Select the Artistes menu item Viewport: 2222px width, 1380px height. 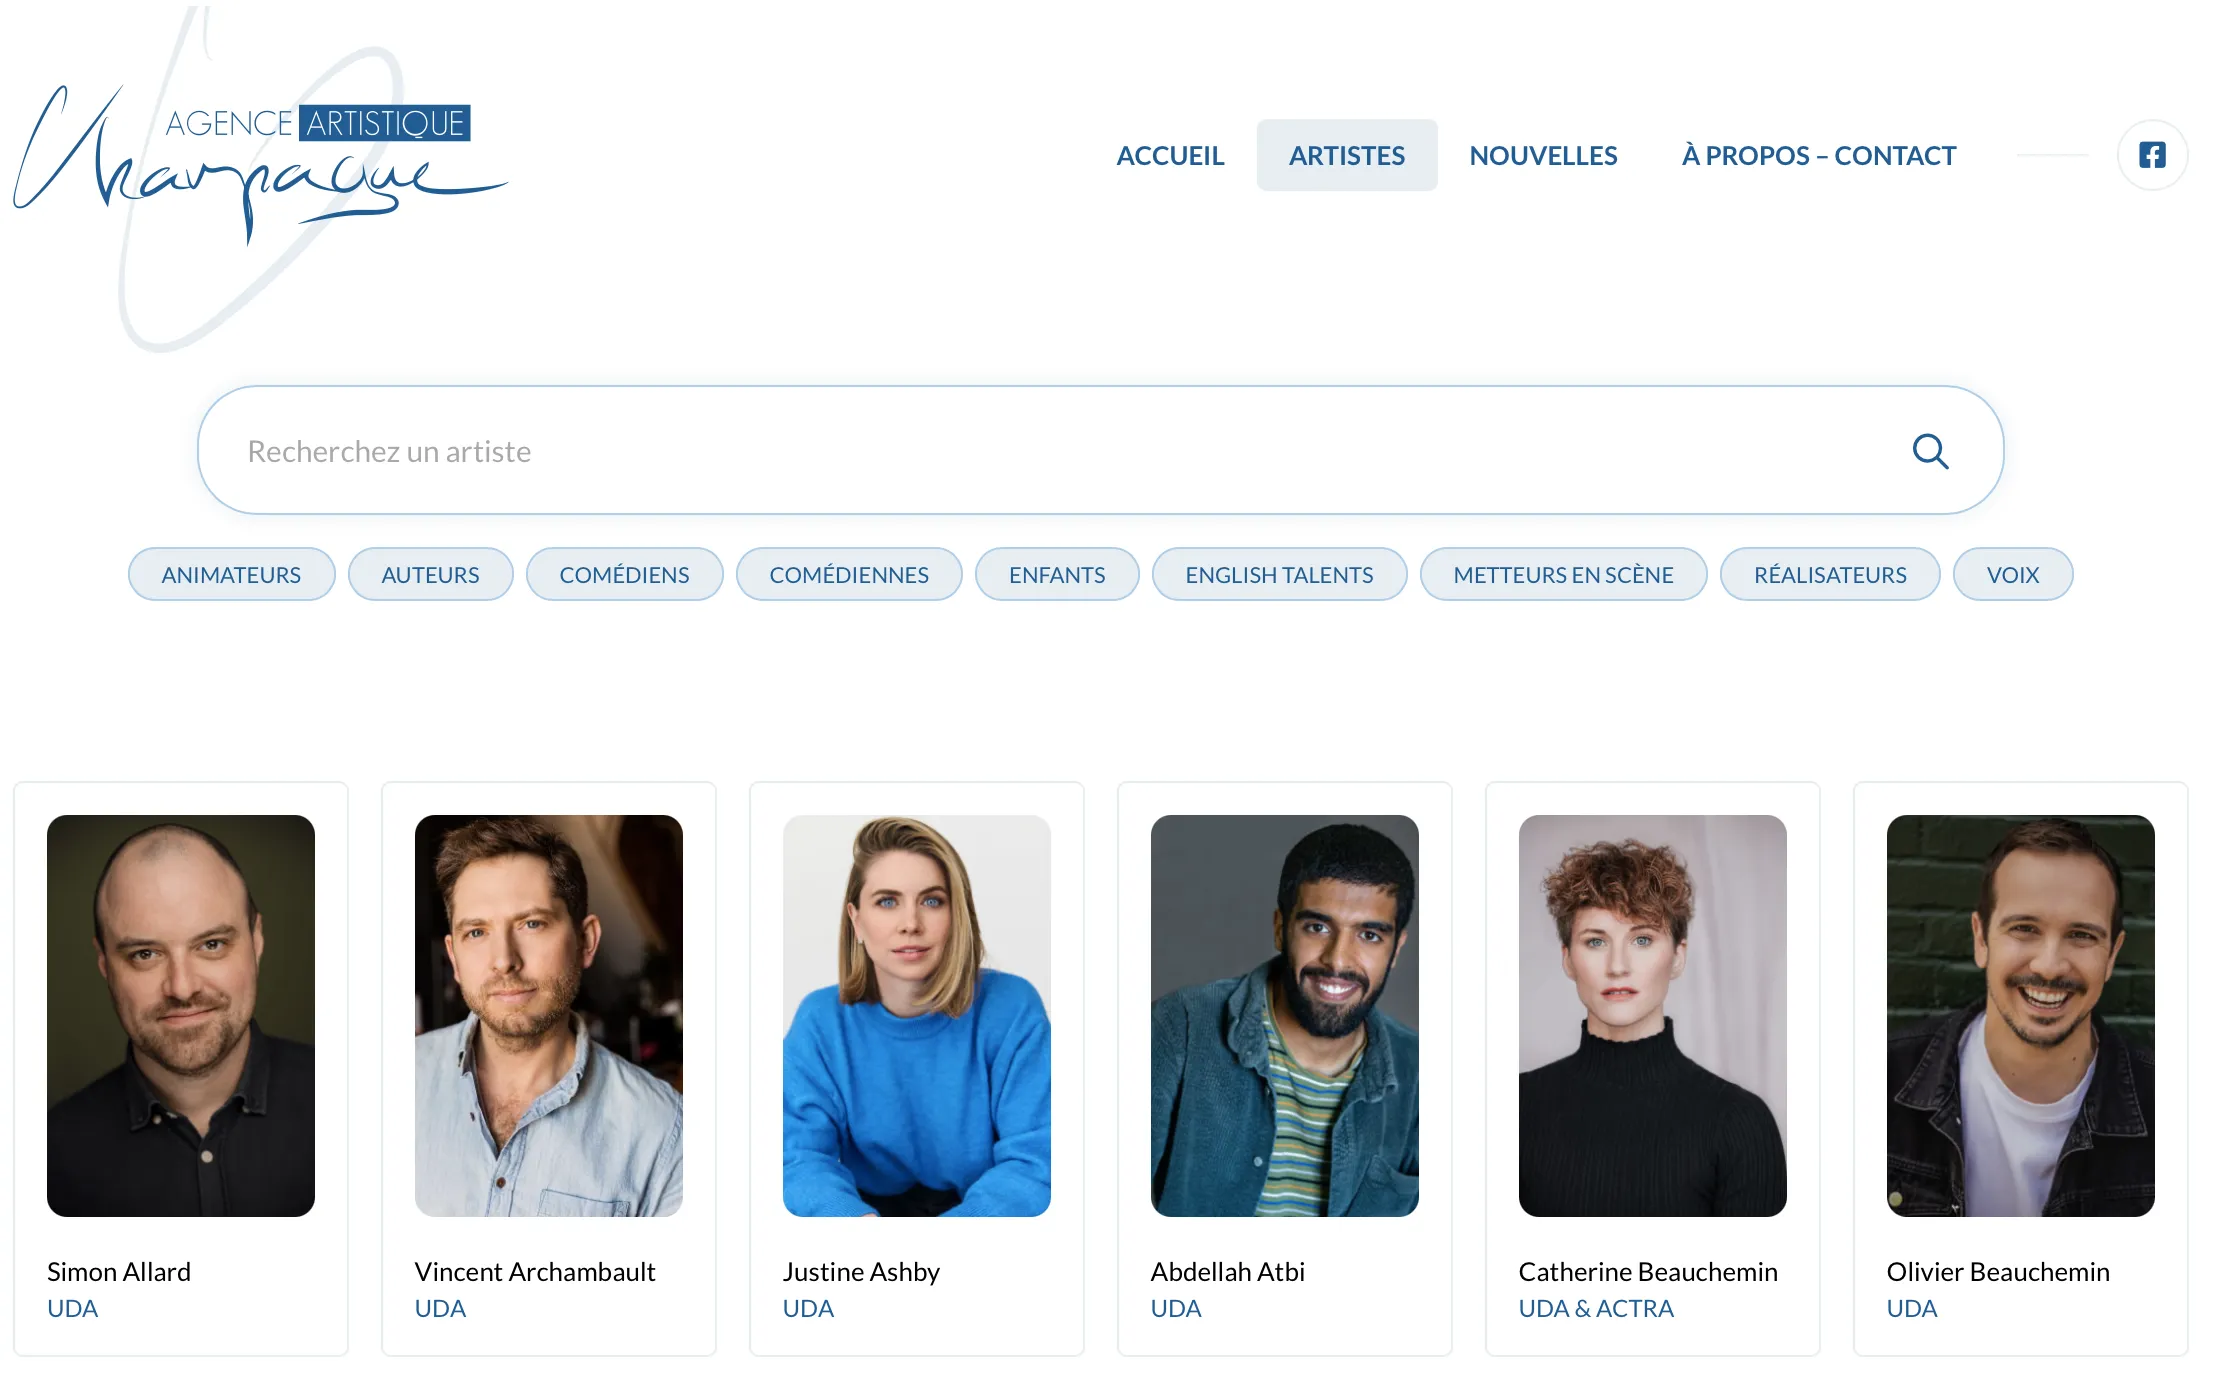(1346, 155)
